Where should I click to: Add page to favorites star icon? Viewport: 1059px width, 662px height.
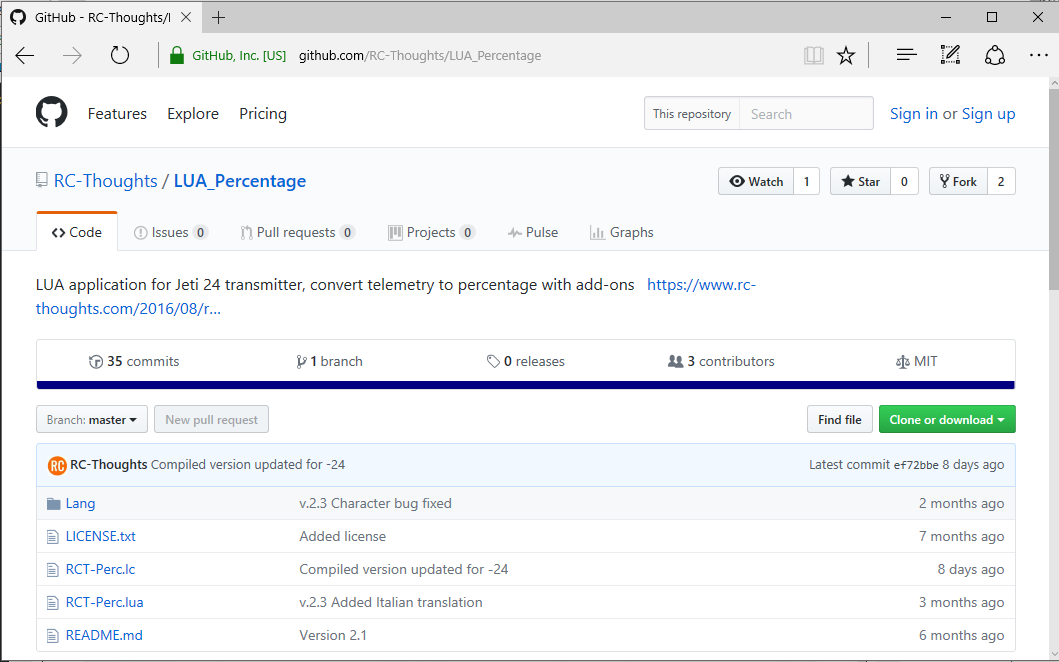[x=846, y=55]
